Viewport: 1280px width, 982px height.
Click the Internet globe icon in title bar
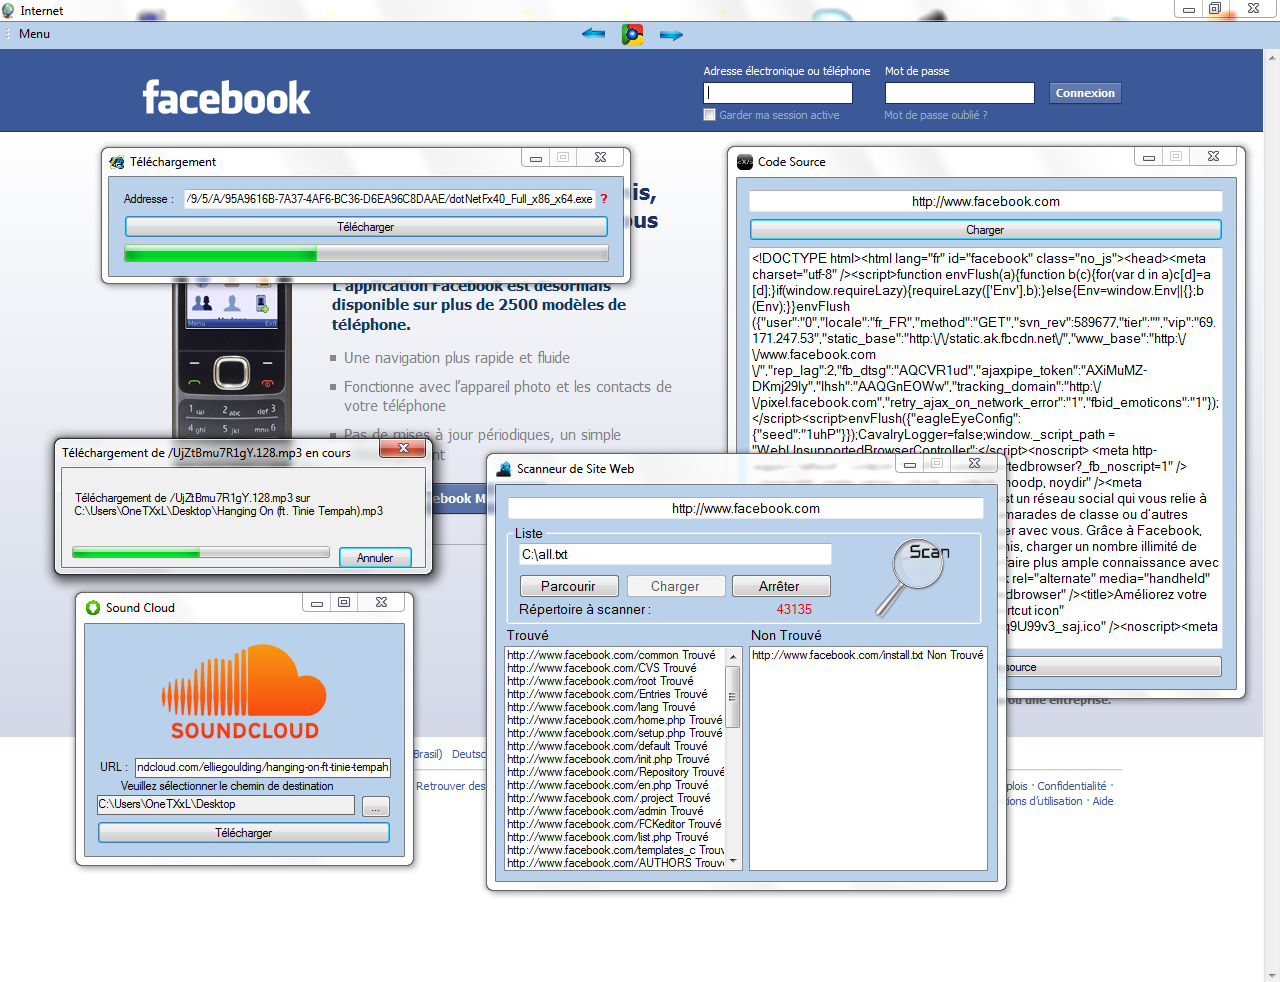point(9,10)
